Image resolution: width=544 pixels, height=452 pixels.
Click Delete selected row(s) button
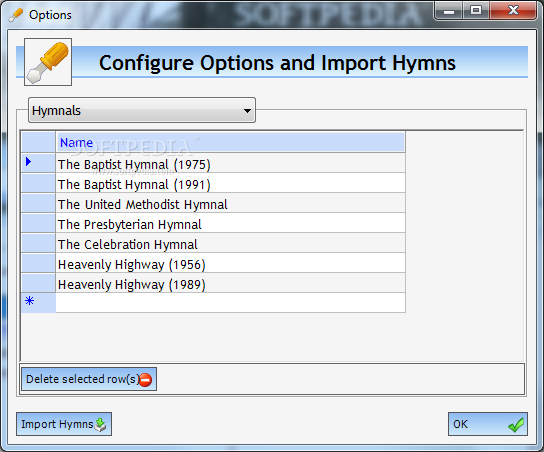point(89,379)
